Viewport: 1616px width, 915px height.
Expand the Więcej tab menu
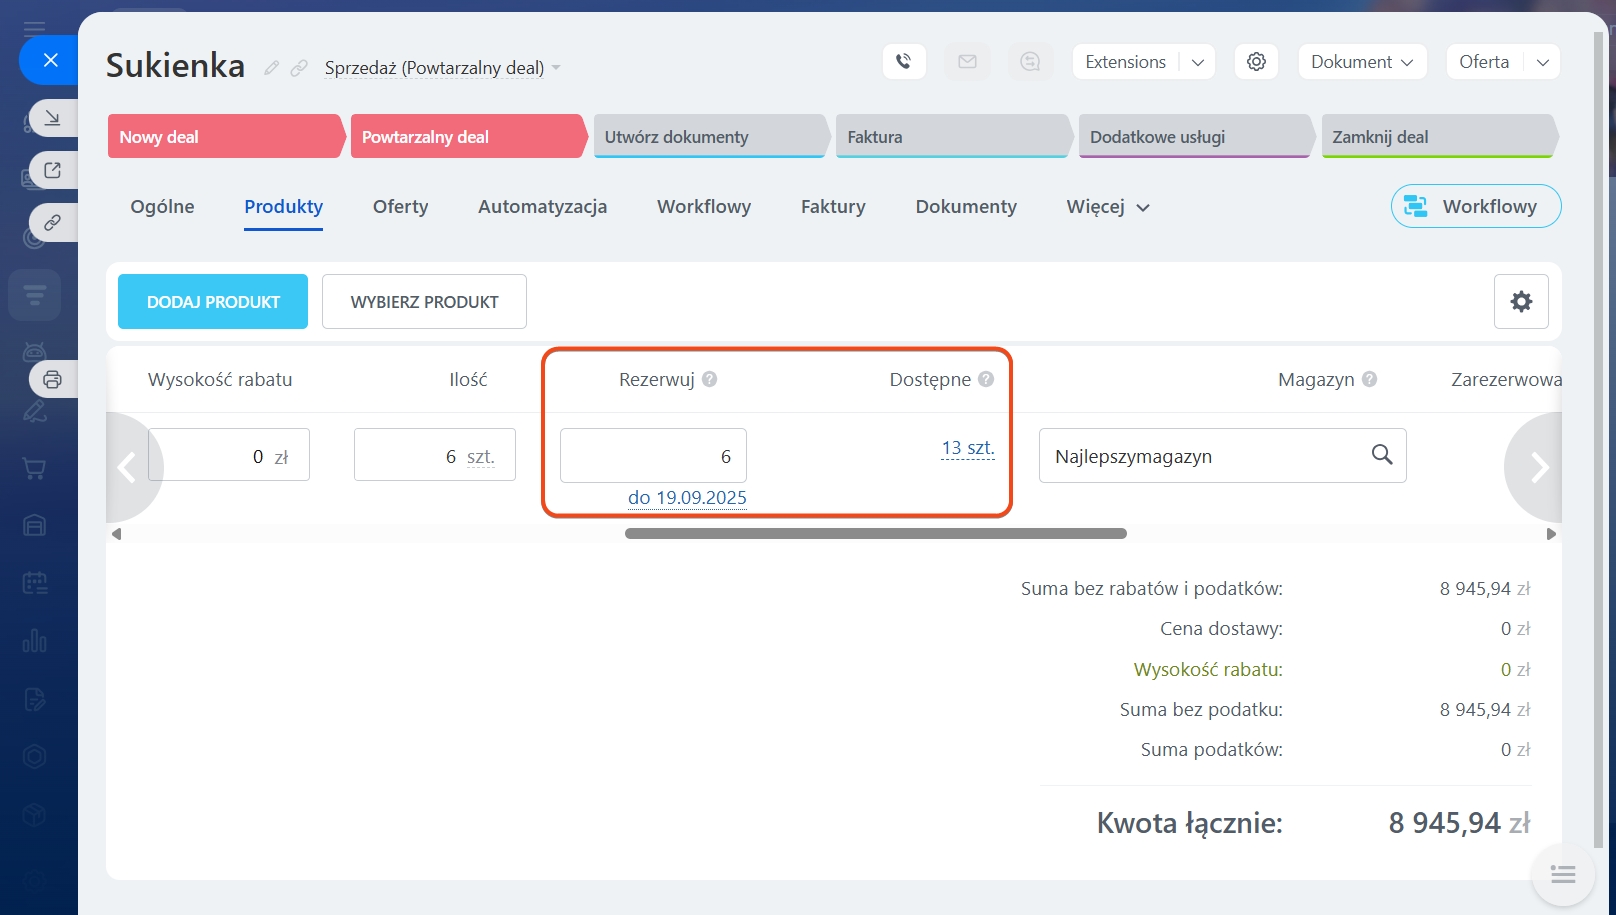tap(1108, 207)
